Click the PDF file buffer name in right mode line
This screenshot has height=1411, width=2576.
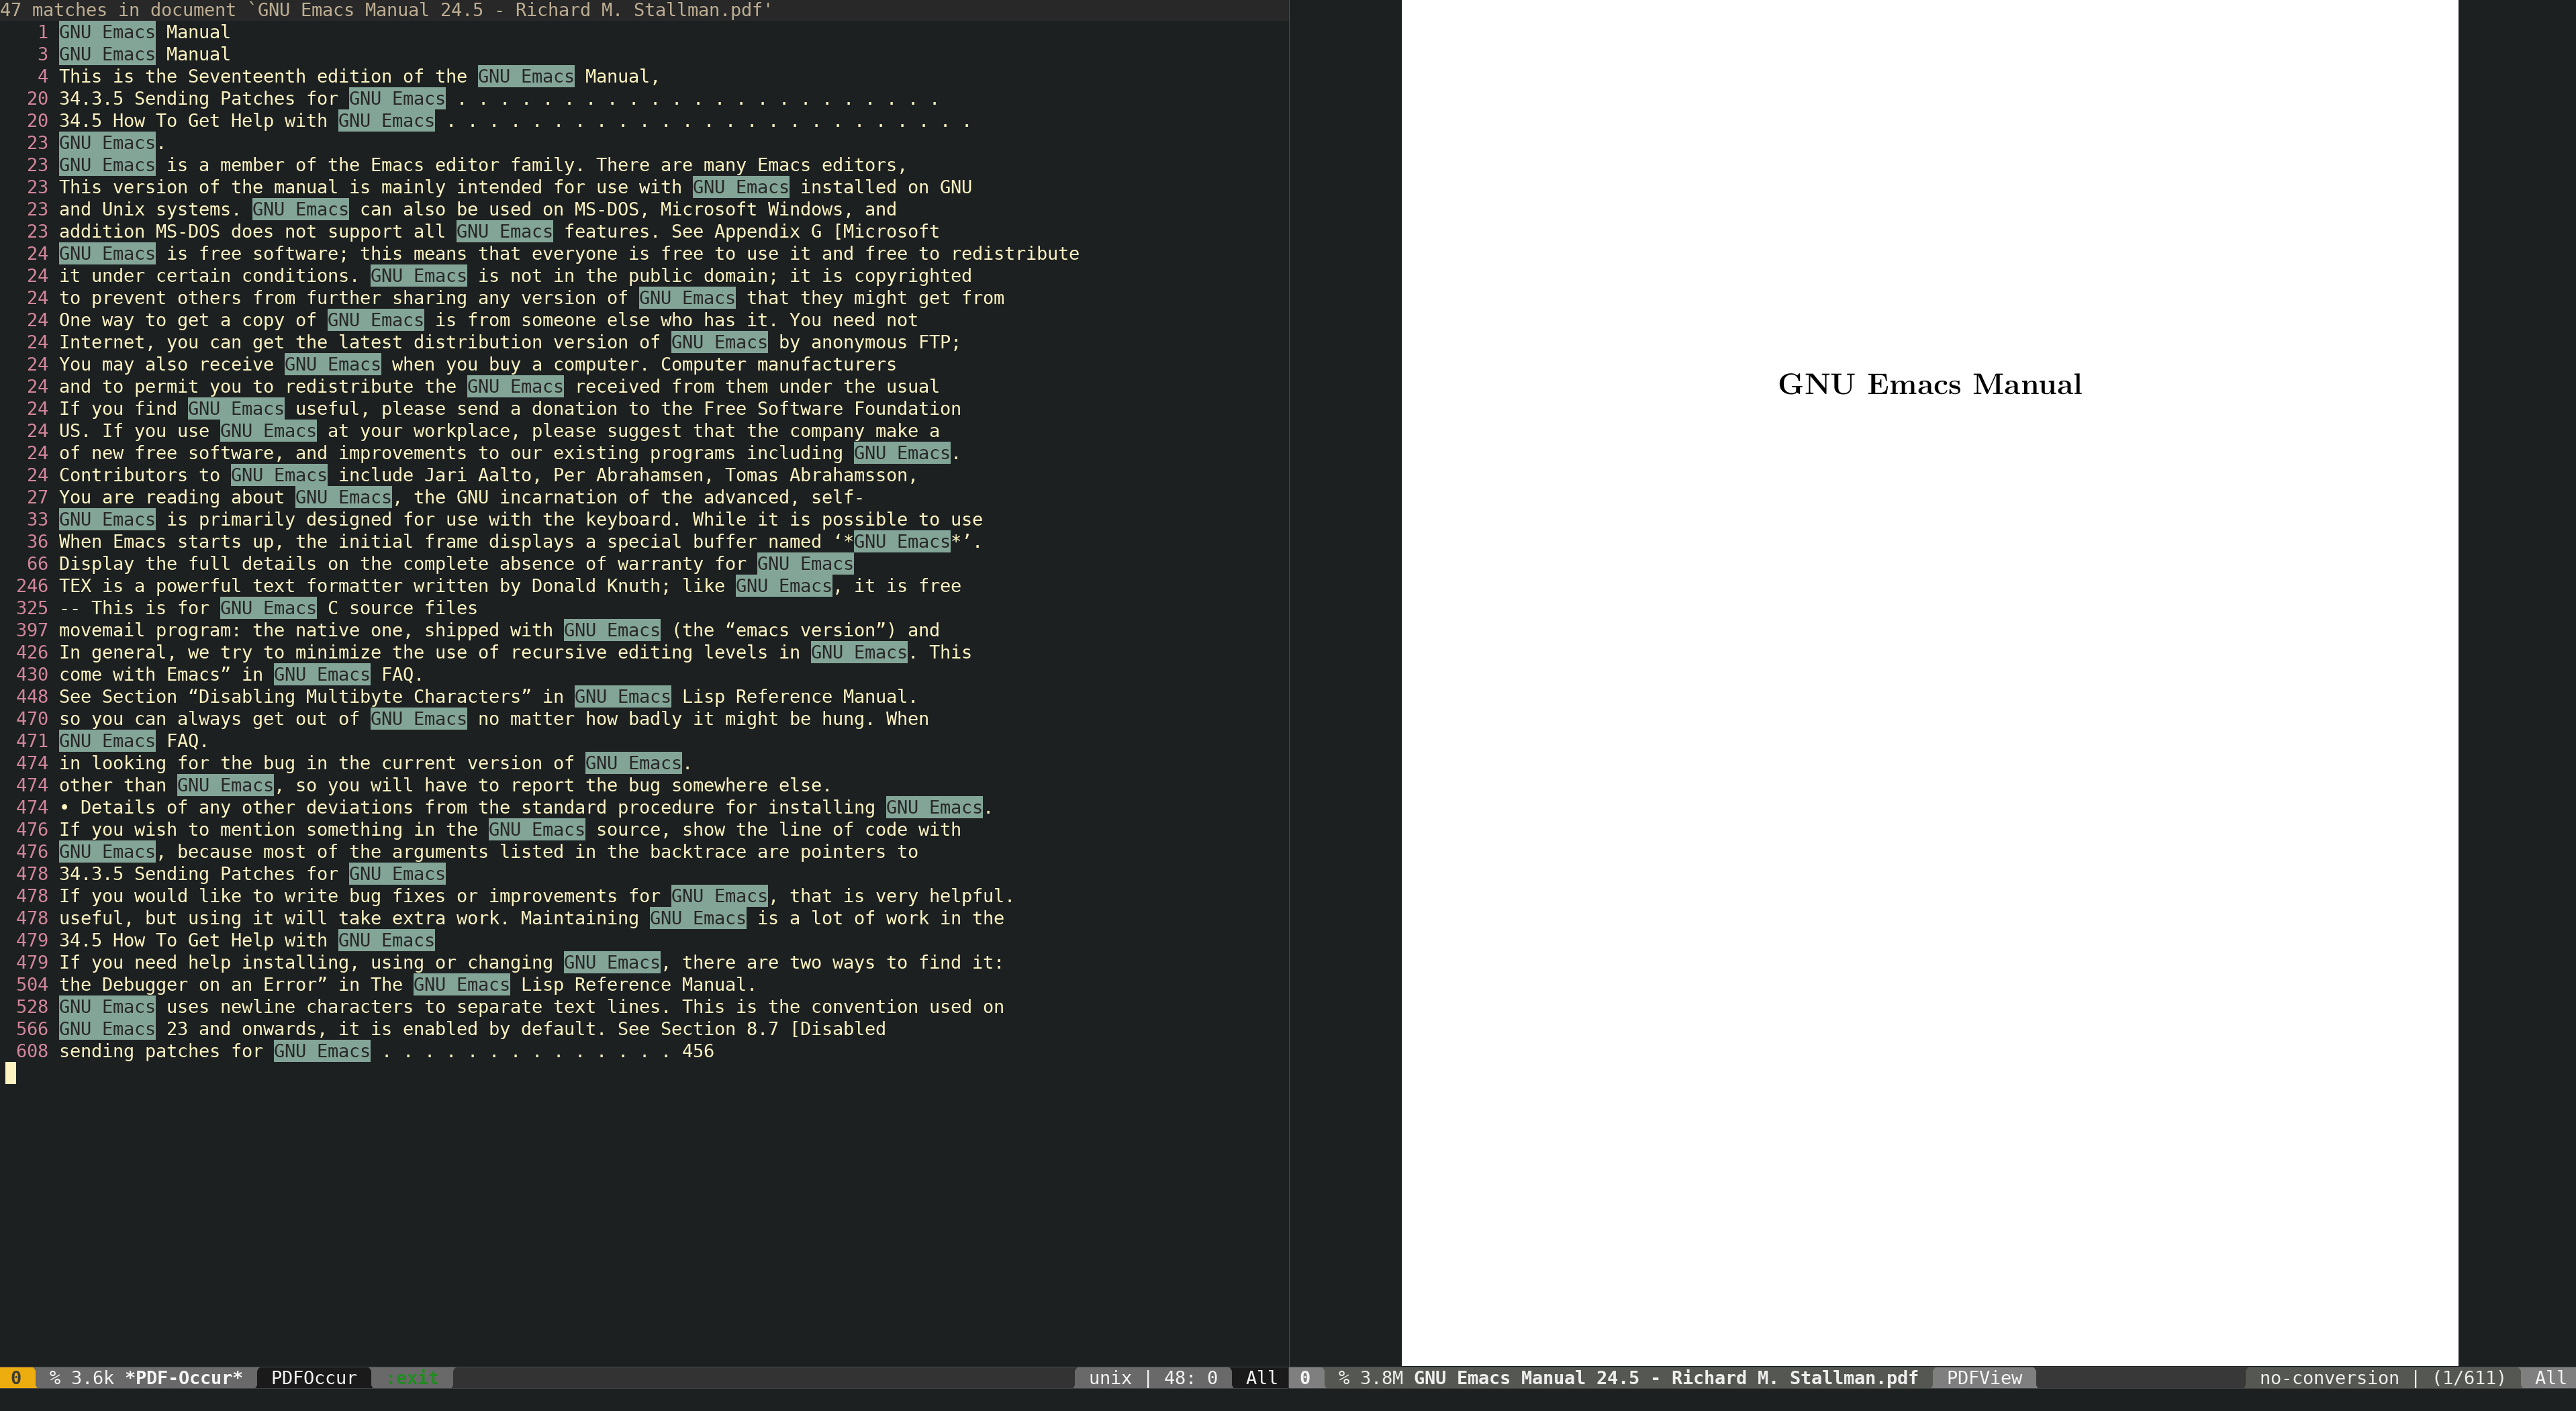pyautogui.click(x=1666, y=1378)
